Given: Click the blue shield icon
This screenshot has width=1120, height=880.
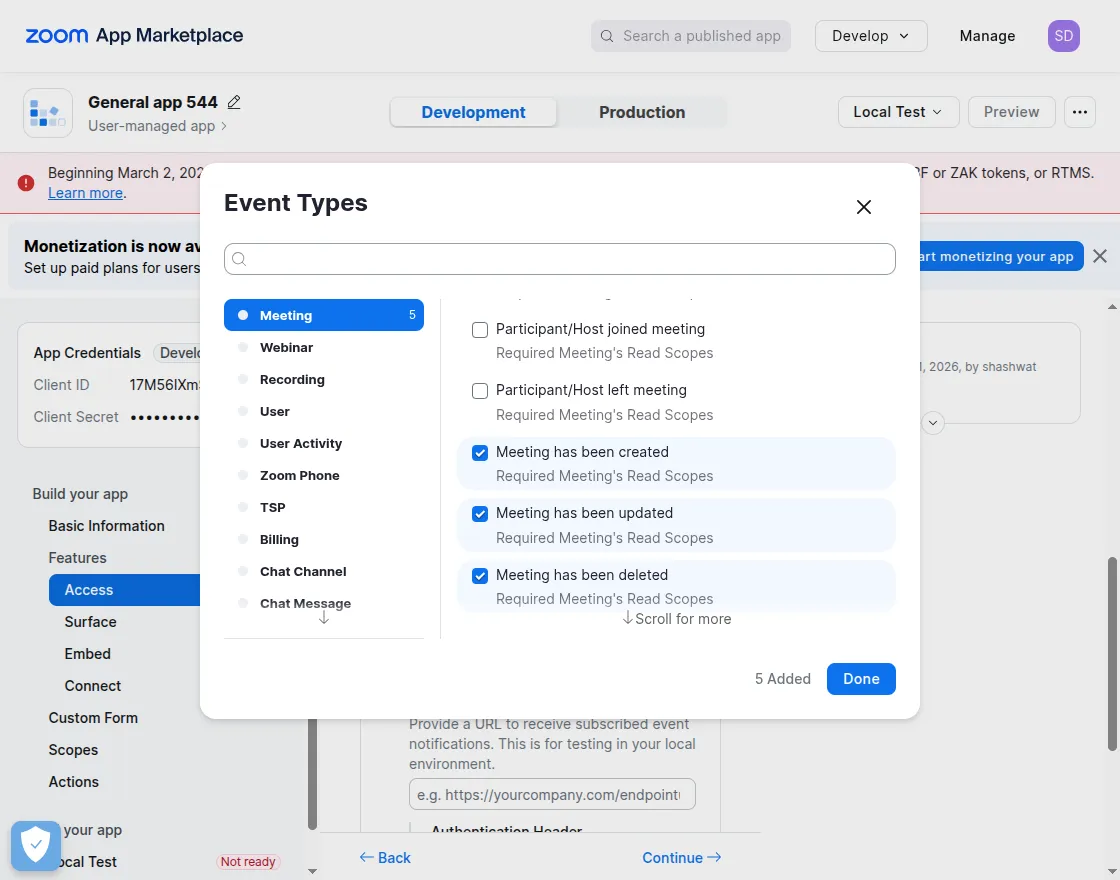Looking at the screenshot, I should tap(36, 846).
